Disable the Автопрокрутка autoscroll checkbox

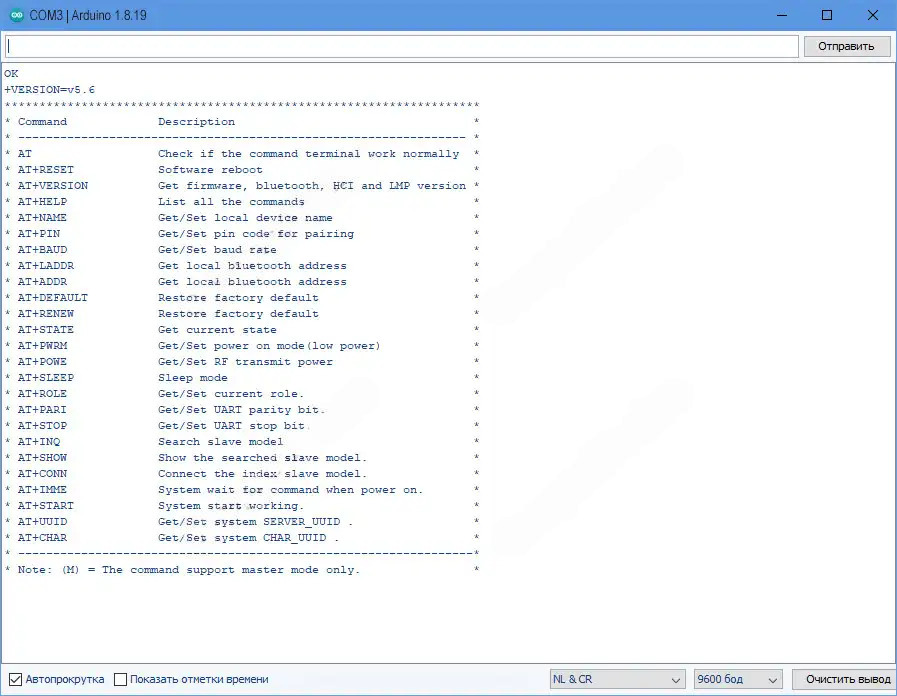(x=15, y=679)
